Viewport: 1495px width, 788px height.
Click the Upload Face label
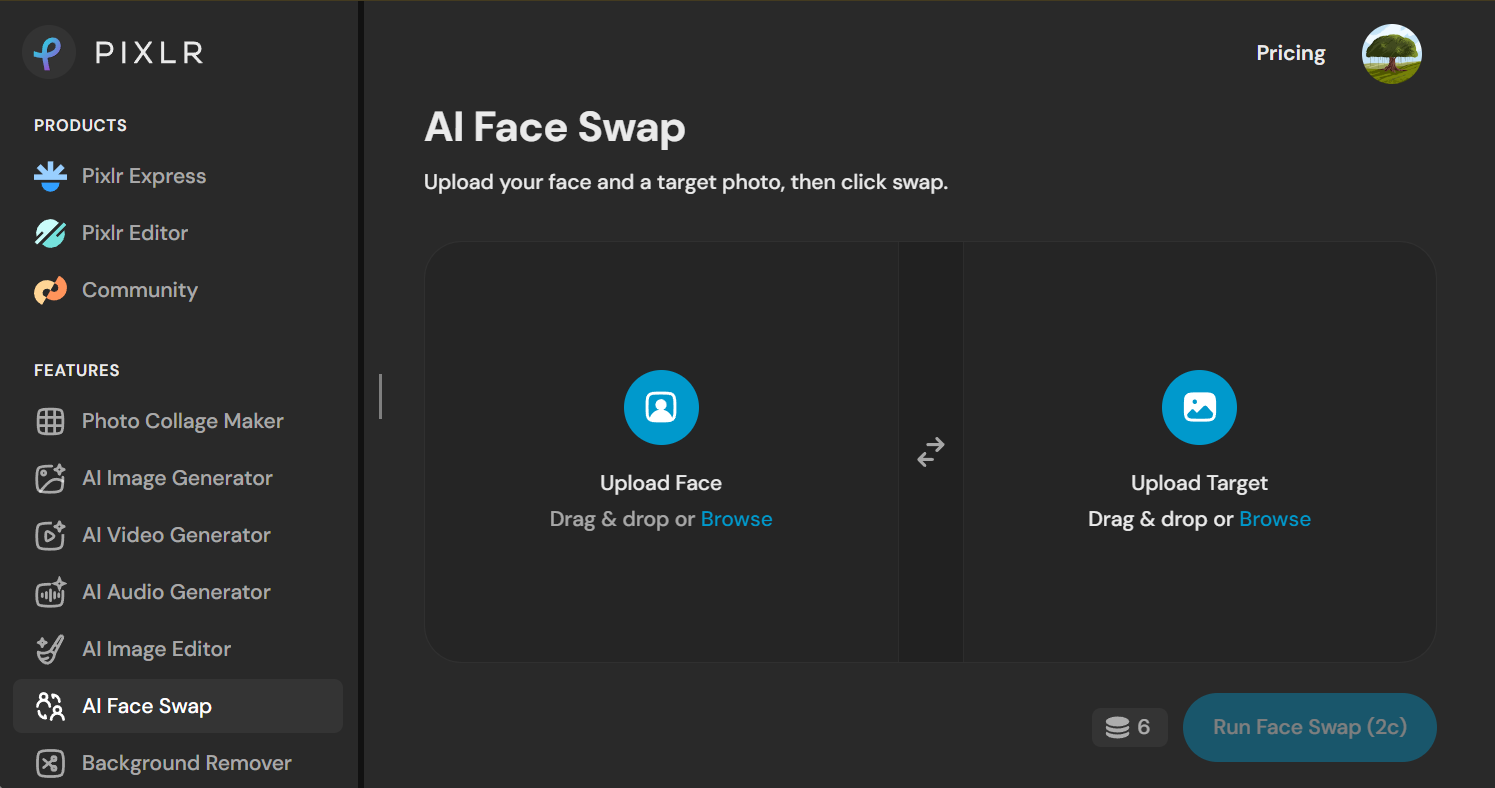pos(661,483)
